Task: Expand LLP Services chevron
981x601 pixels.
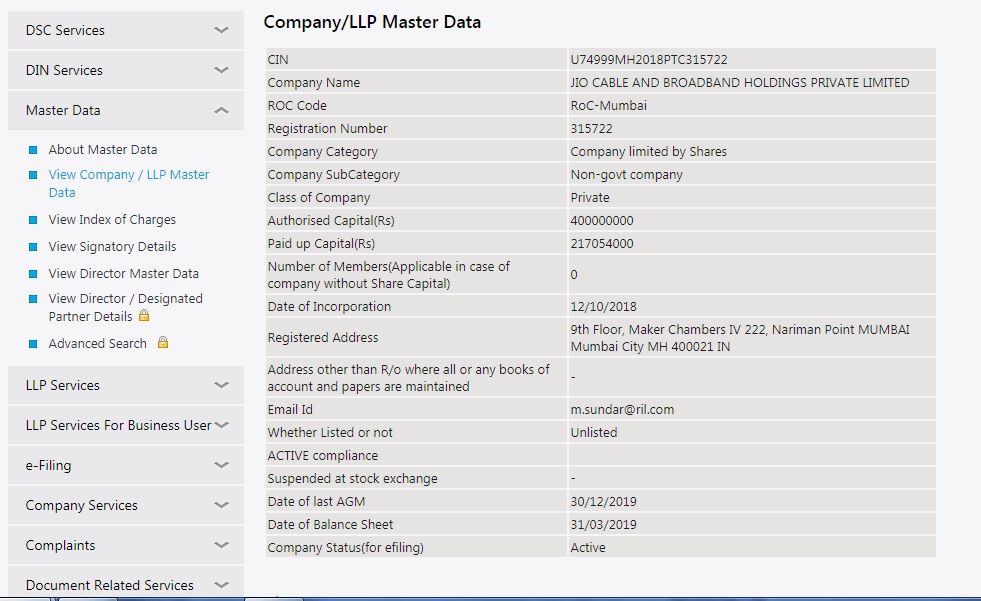Action: tap(221, 385)
